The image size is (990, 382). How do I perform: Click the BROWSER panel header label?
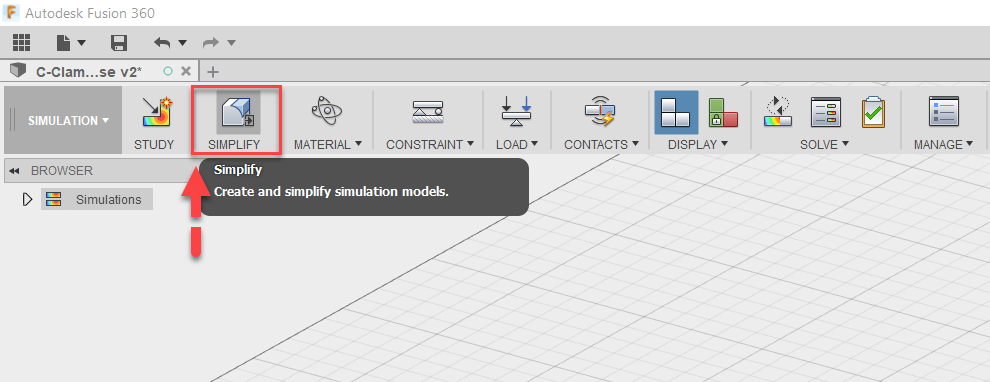pos(62,170)
